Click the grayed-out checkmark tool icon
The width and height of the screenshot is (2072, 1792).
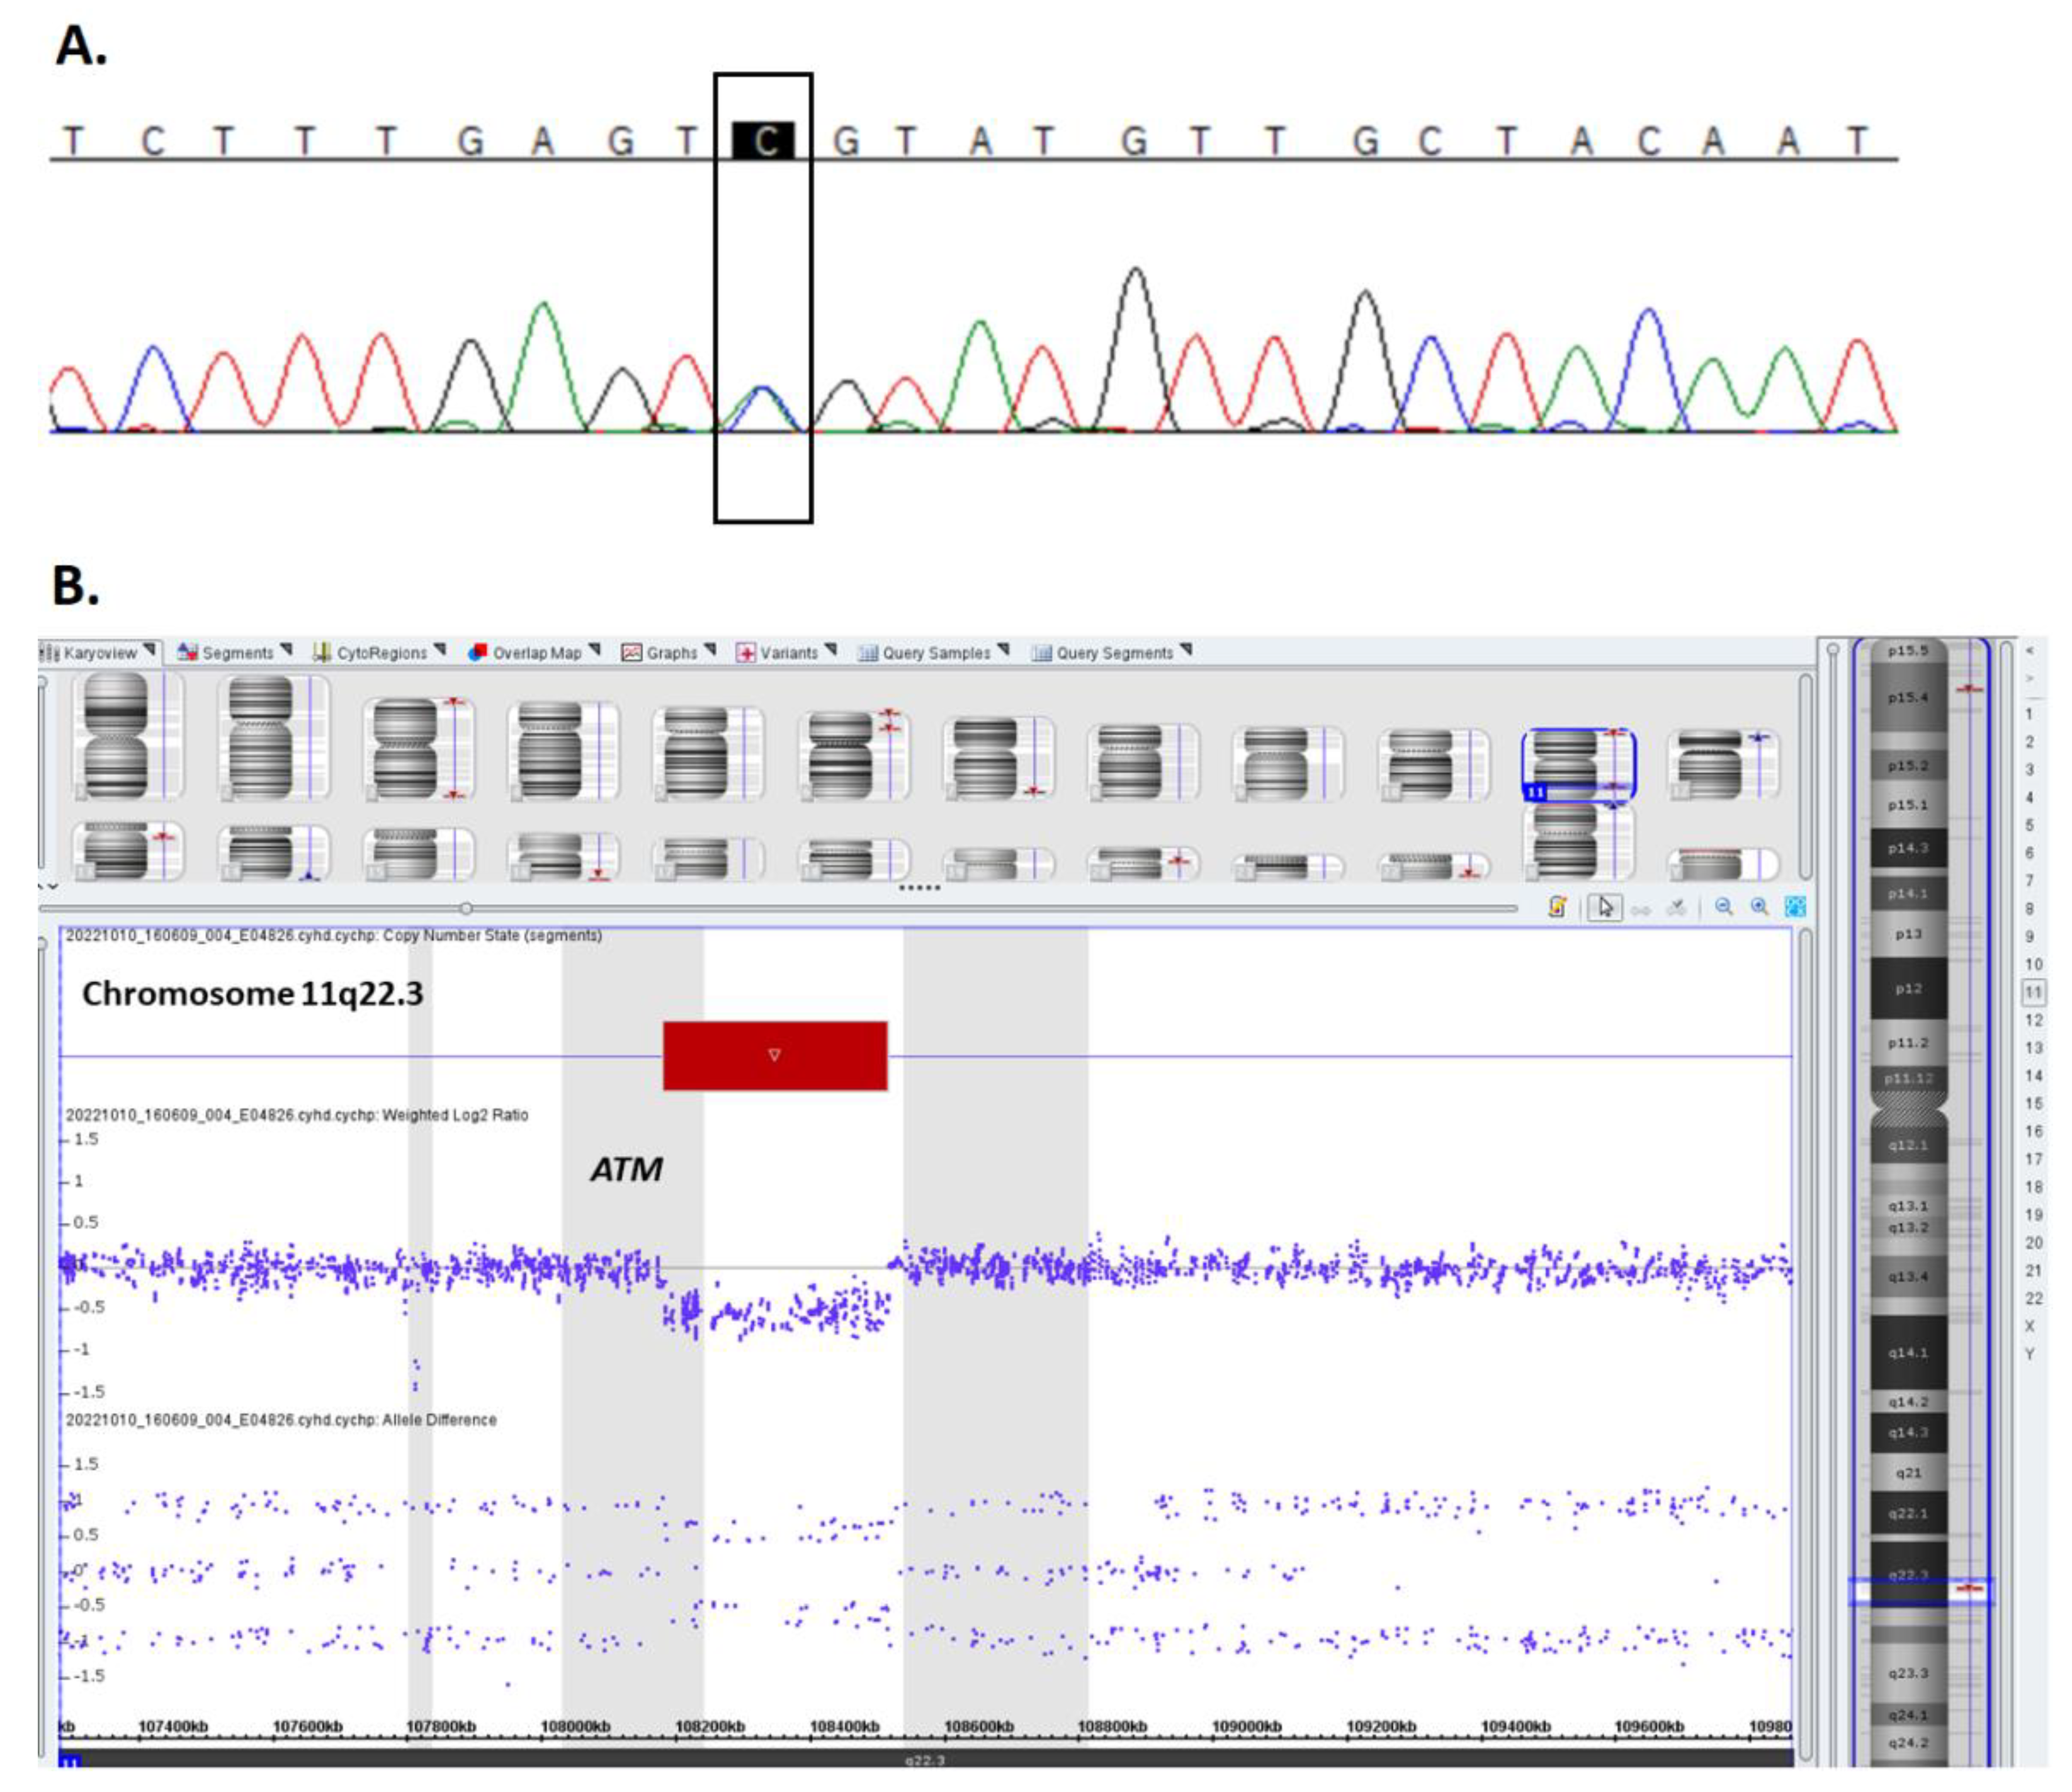coord(1677,908)
